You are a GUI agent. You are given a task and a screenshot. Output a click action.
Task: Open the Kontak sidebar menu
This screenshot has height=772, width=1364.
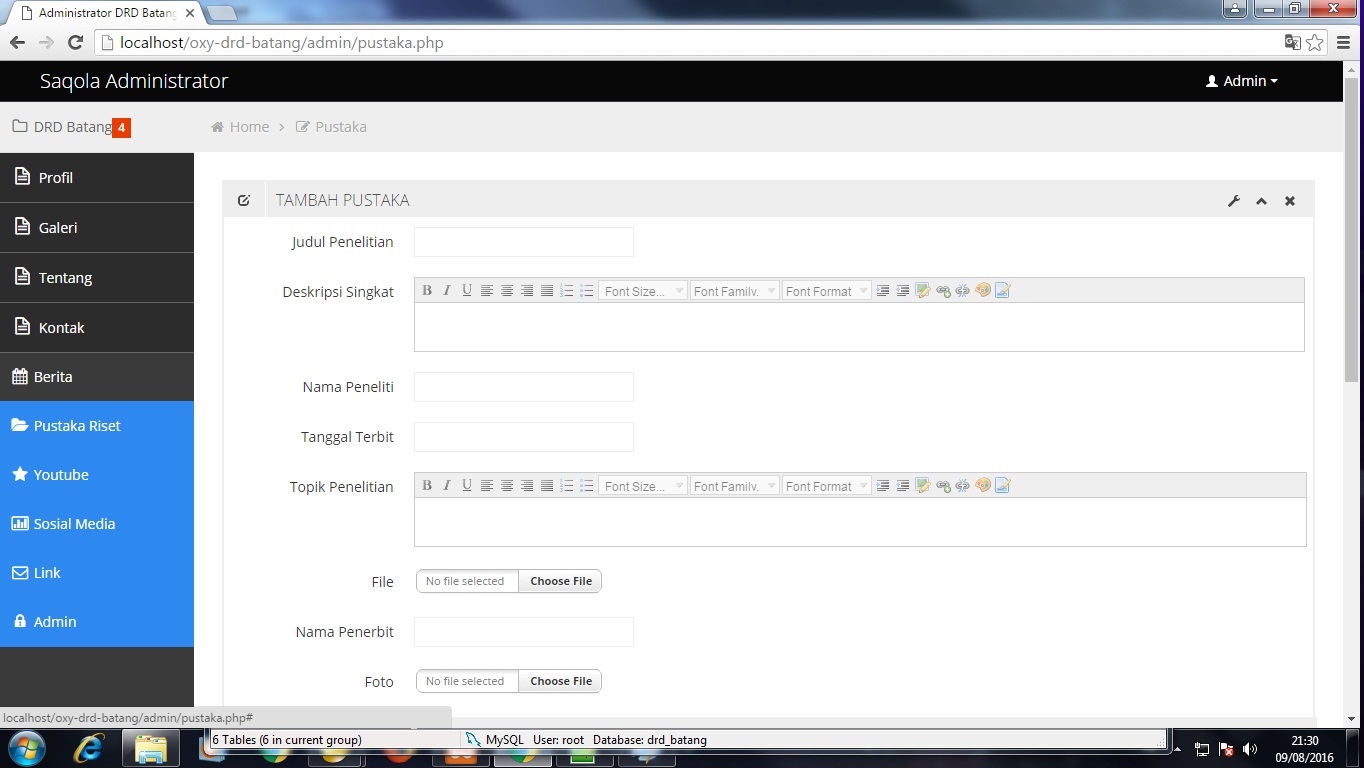pos(97,328)
